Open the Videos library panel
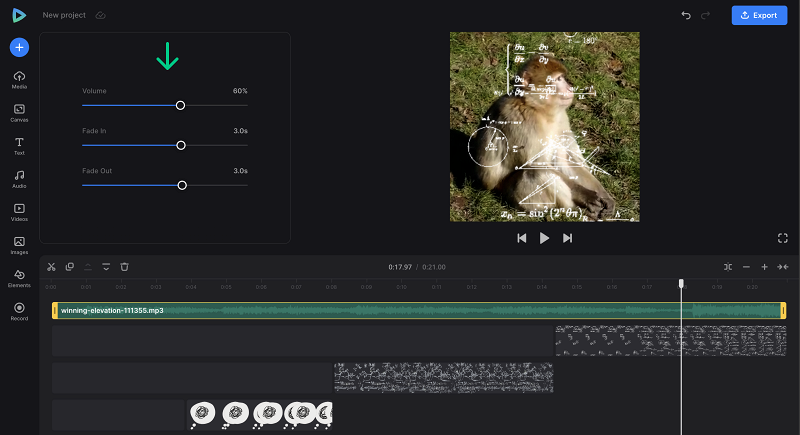The height and width of the screenshot is (435, 800). coord(19,213)
